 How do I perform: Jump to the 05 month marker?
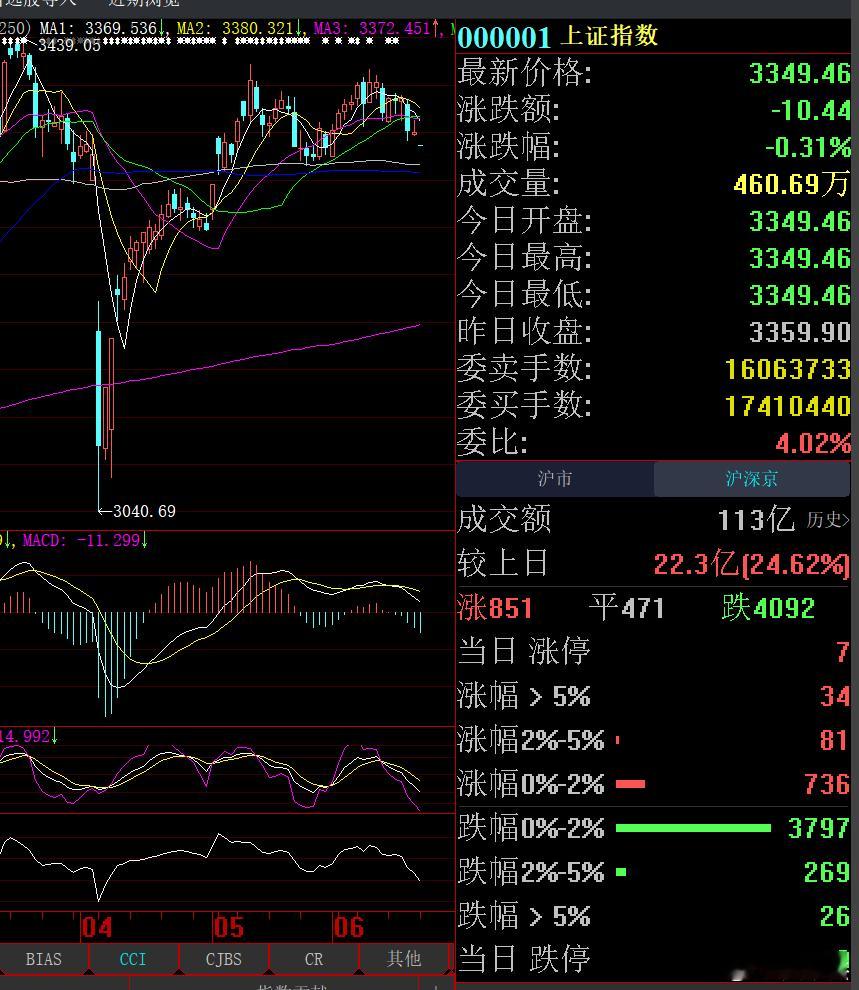pos(228,927)
